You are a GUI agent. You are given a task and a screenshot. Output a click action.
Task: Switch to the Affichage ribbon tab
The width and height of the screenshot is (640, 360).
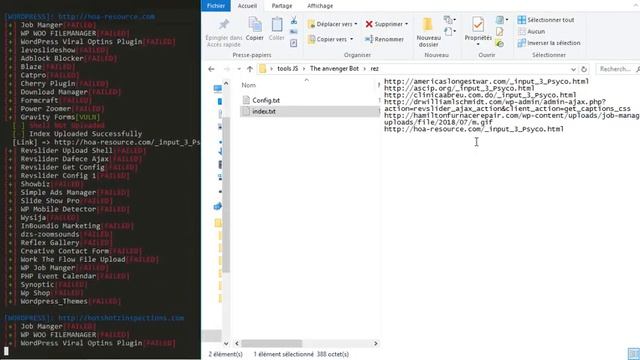pos(320,6)
